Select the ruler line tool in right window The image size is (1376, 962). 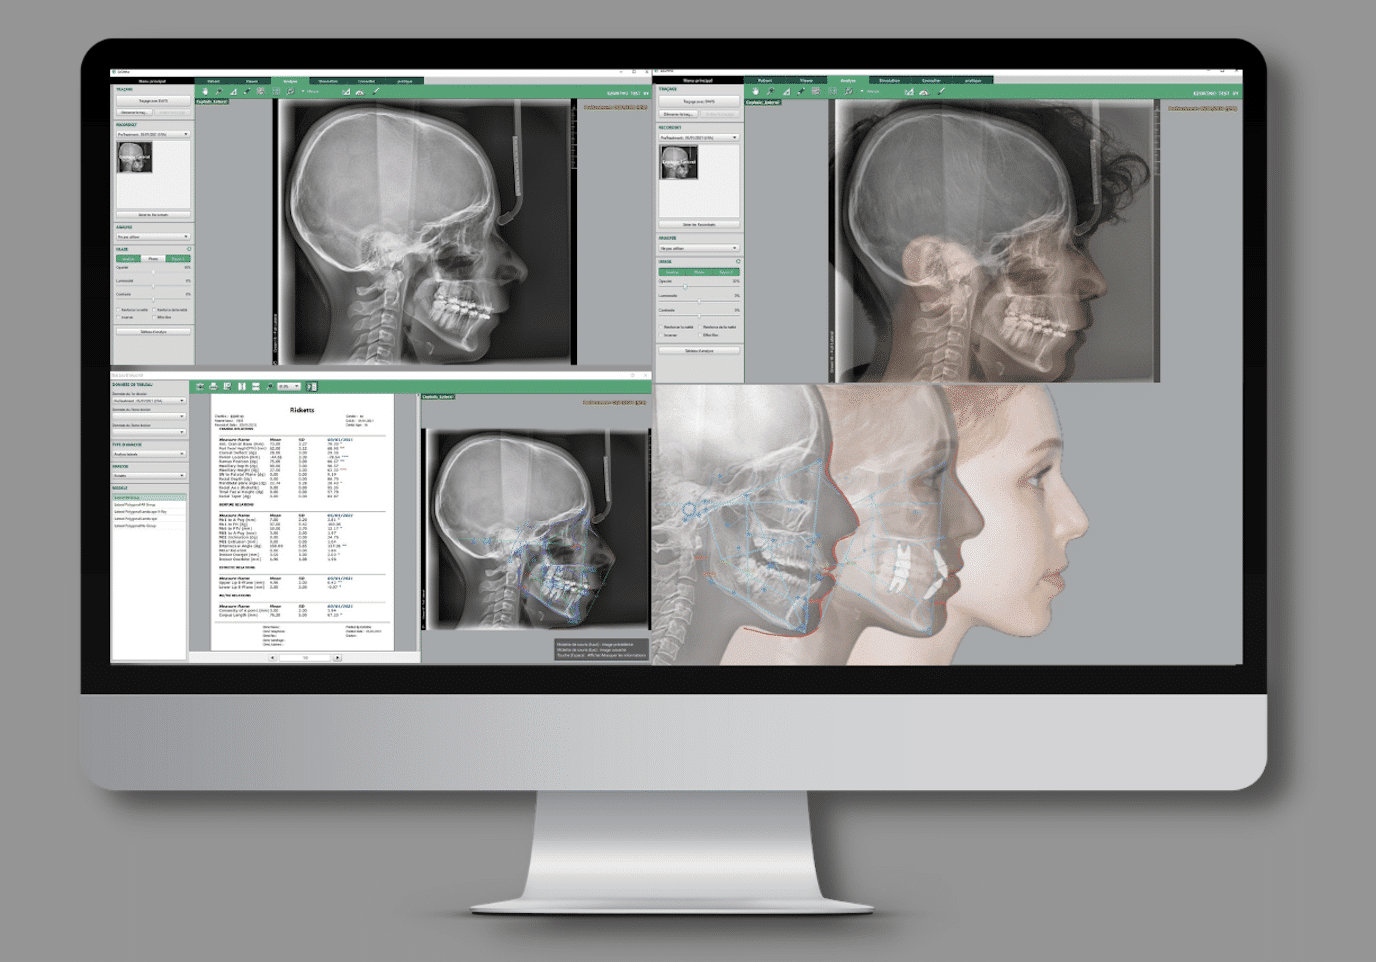[801, 91]
